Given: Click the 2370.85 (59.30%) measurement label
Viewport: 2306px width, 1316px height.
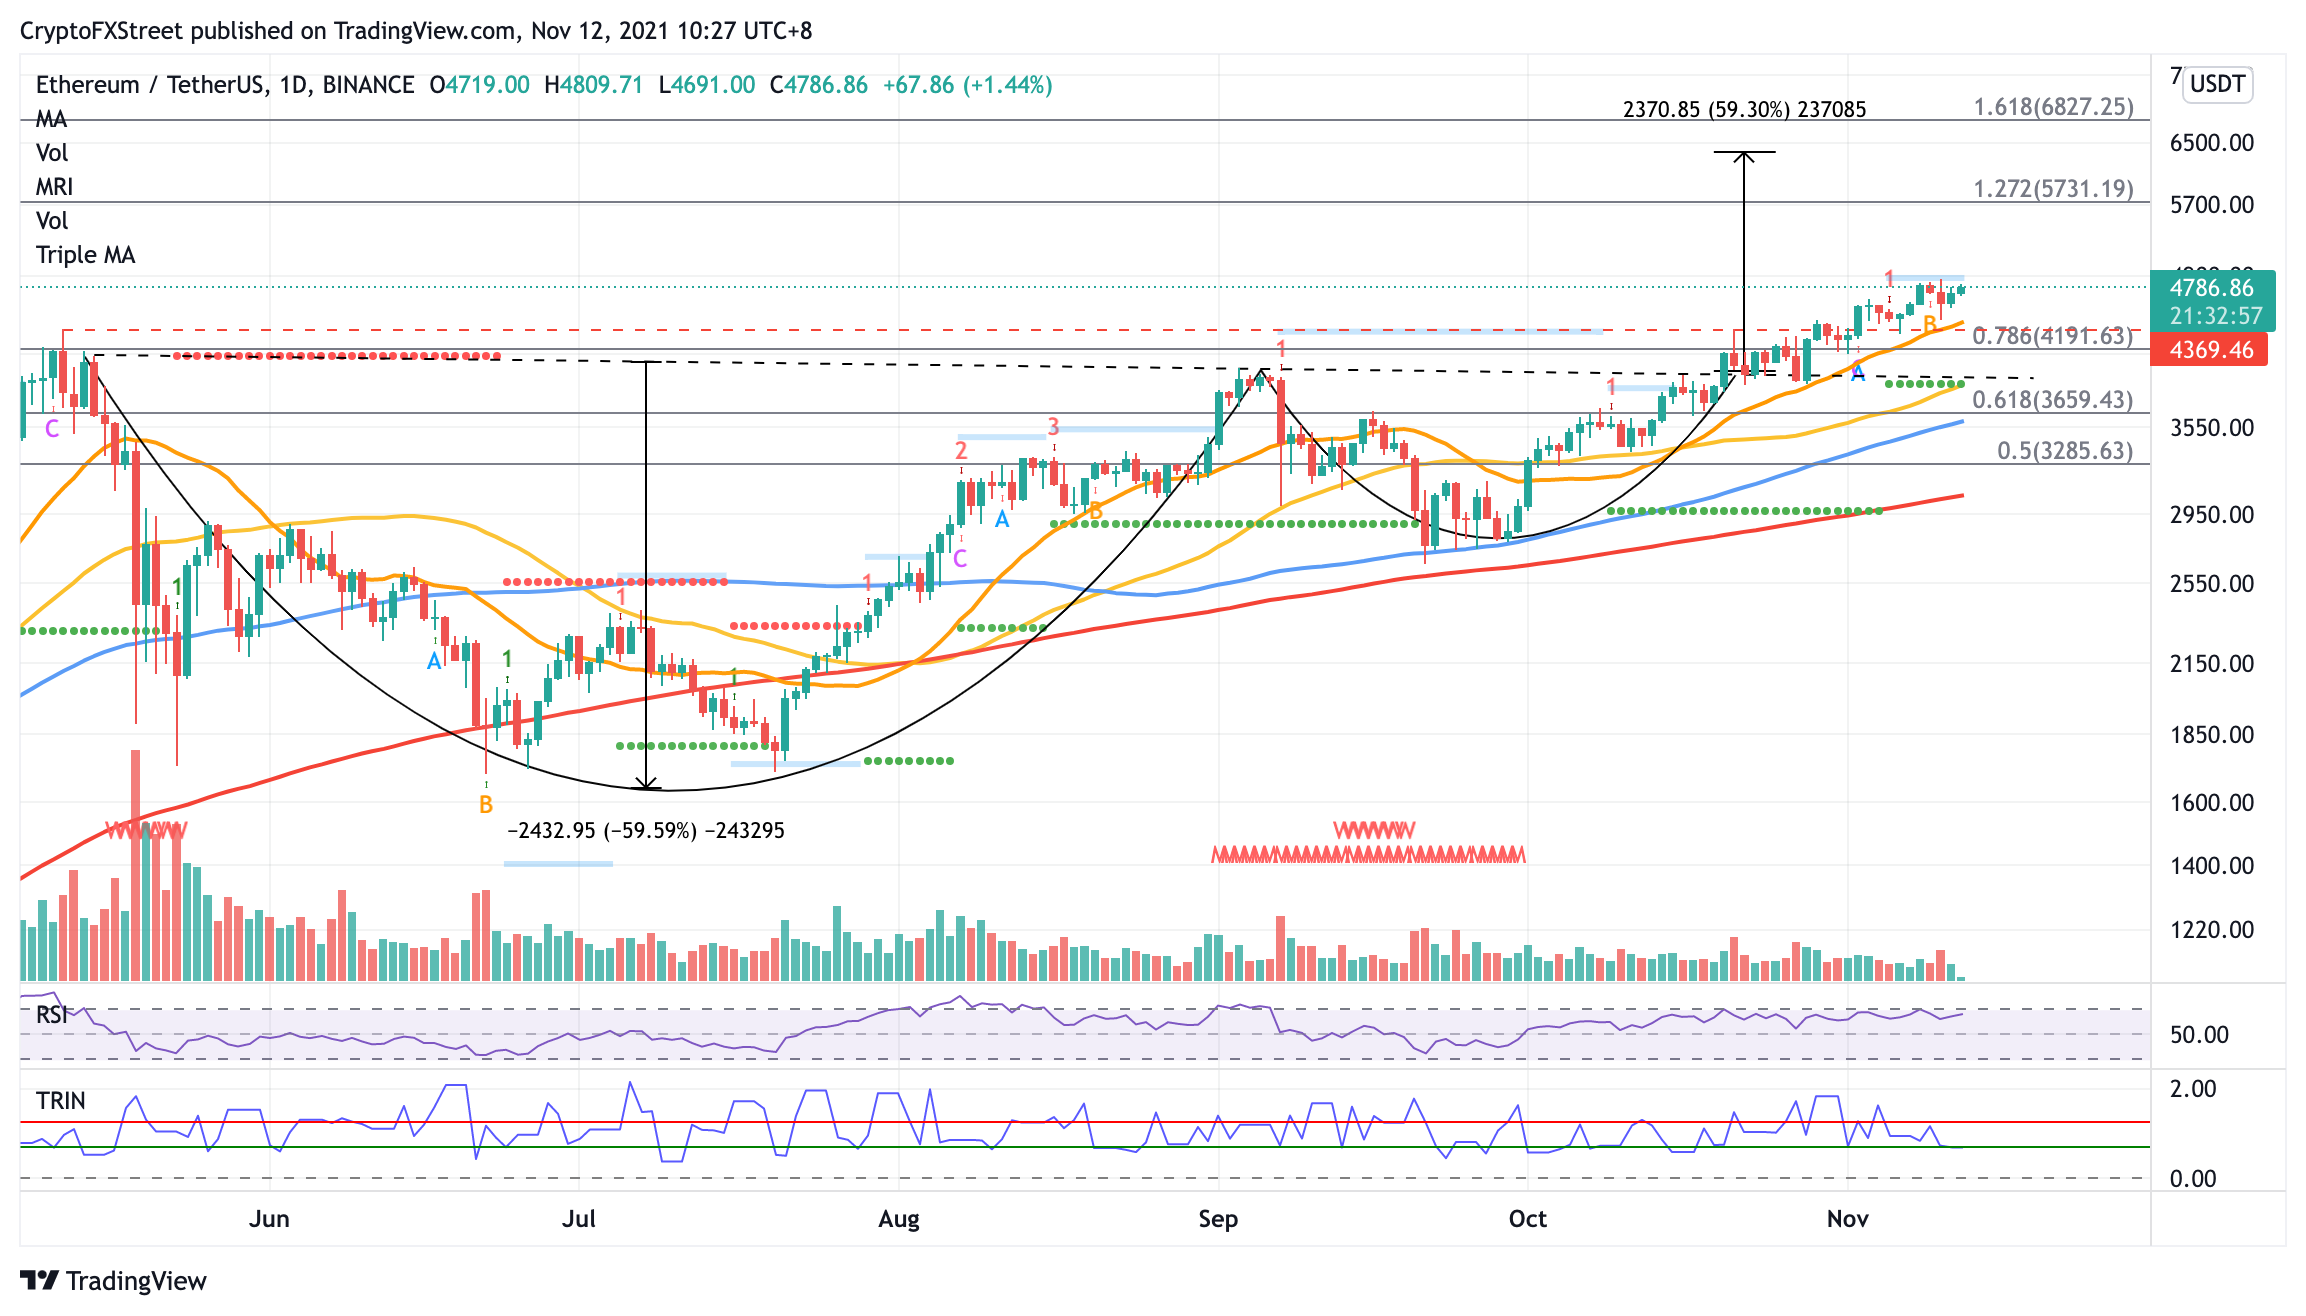Looking at the screenshot, I should 1744,109.
